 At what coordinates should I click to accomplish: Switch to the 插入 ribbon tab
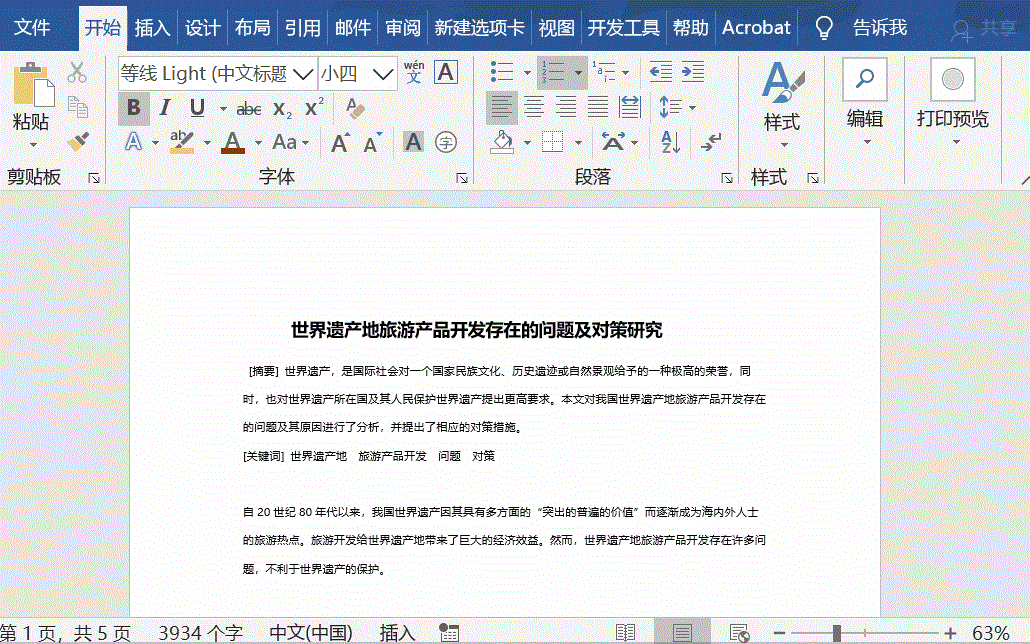pyautogui.click(x=152, y=27)
